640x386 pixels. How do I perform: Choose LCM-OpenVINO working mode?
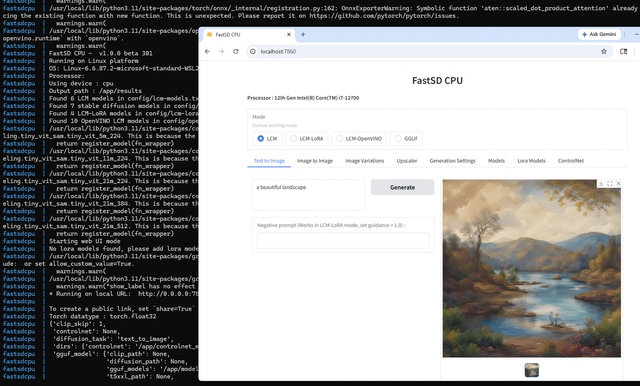[x=359, y=139]
